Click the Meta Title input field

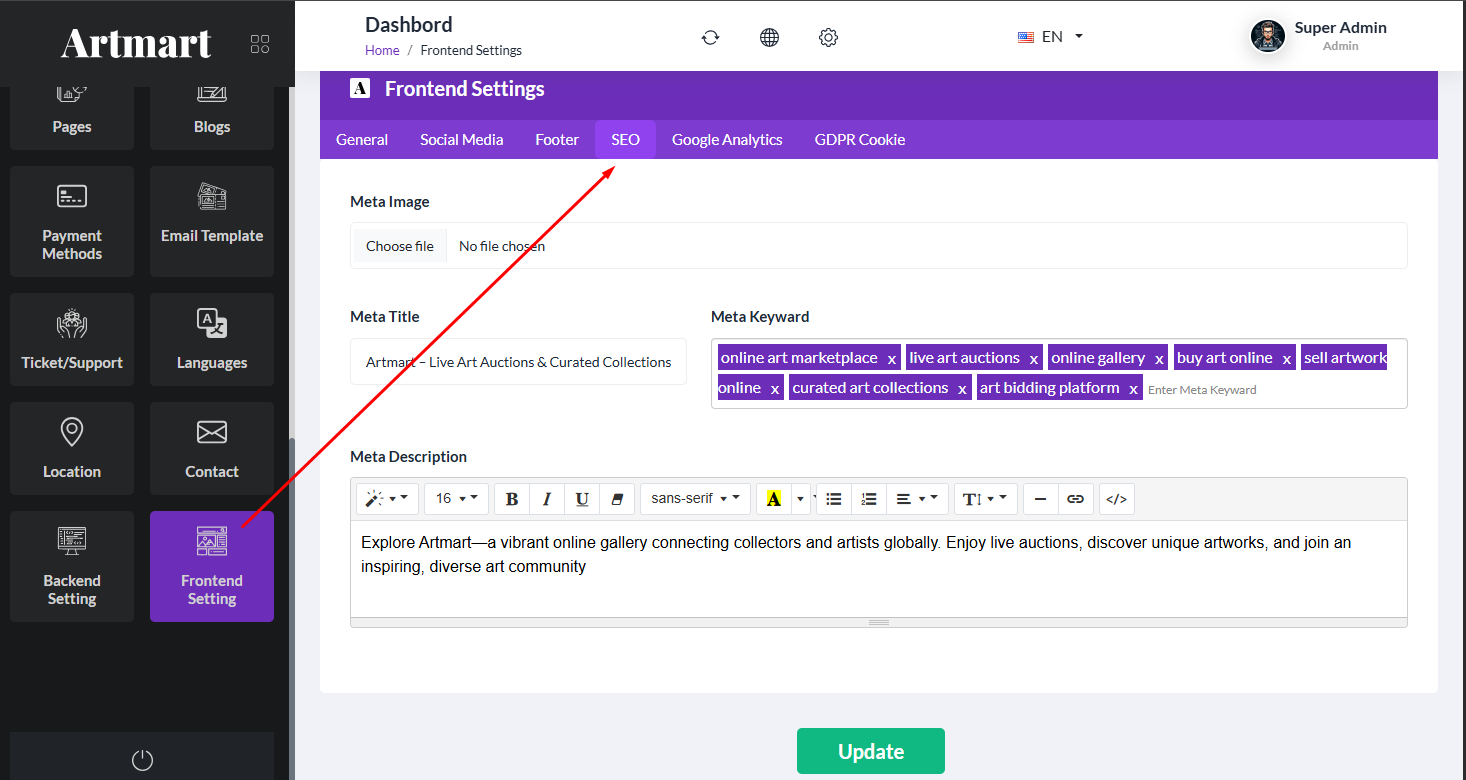click(518, 362)
